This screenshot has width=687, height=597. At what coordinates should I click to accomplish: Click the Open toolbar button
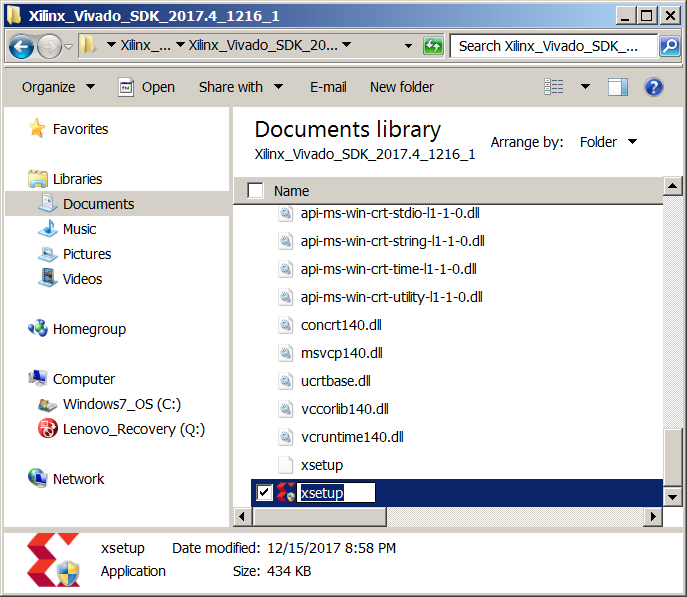point(146,87)
